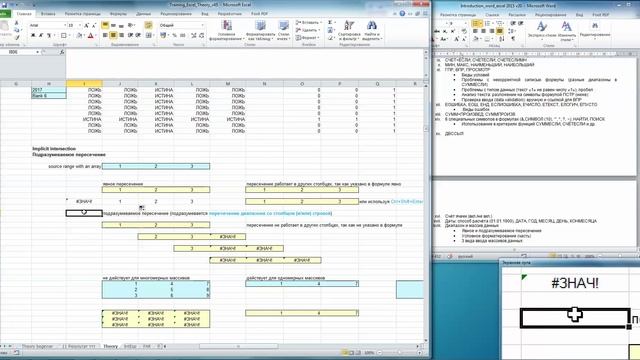Click Superscript in Word Font group
Screen dimensions: 640x360
(x=453, y=31)
